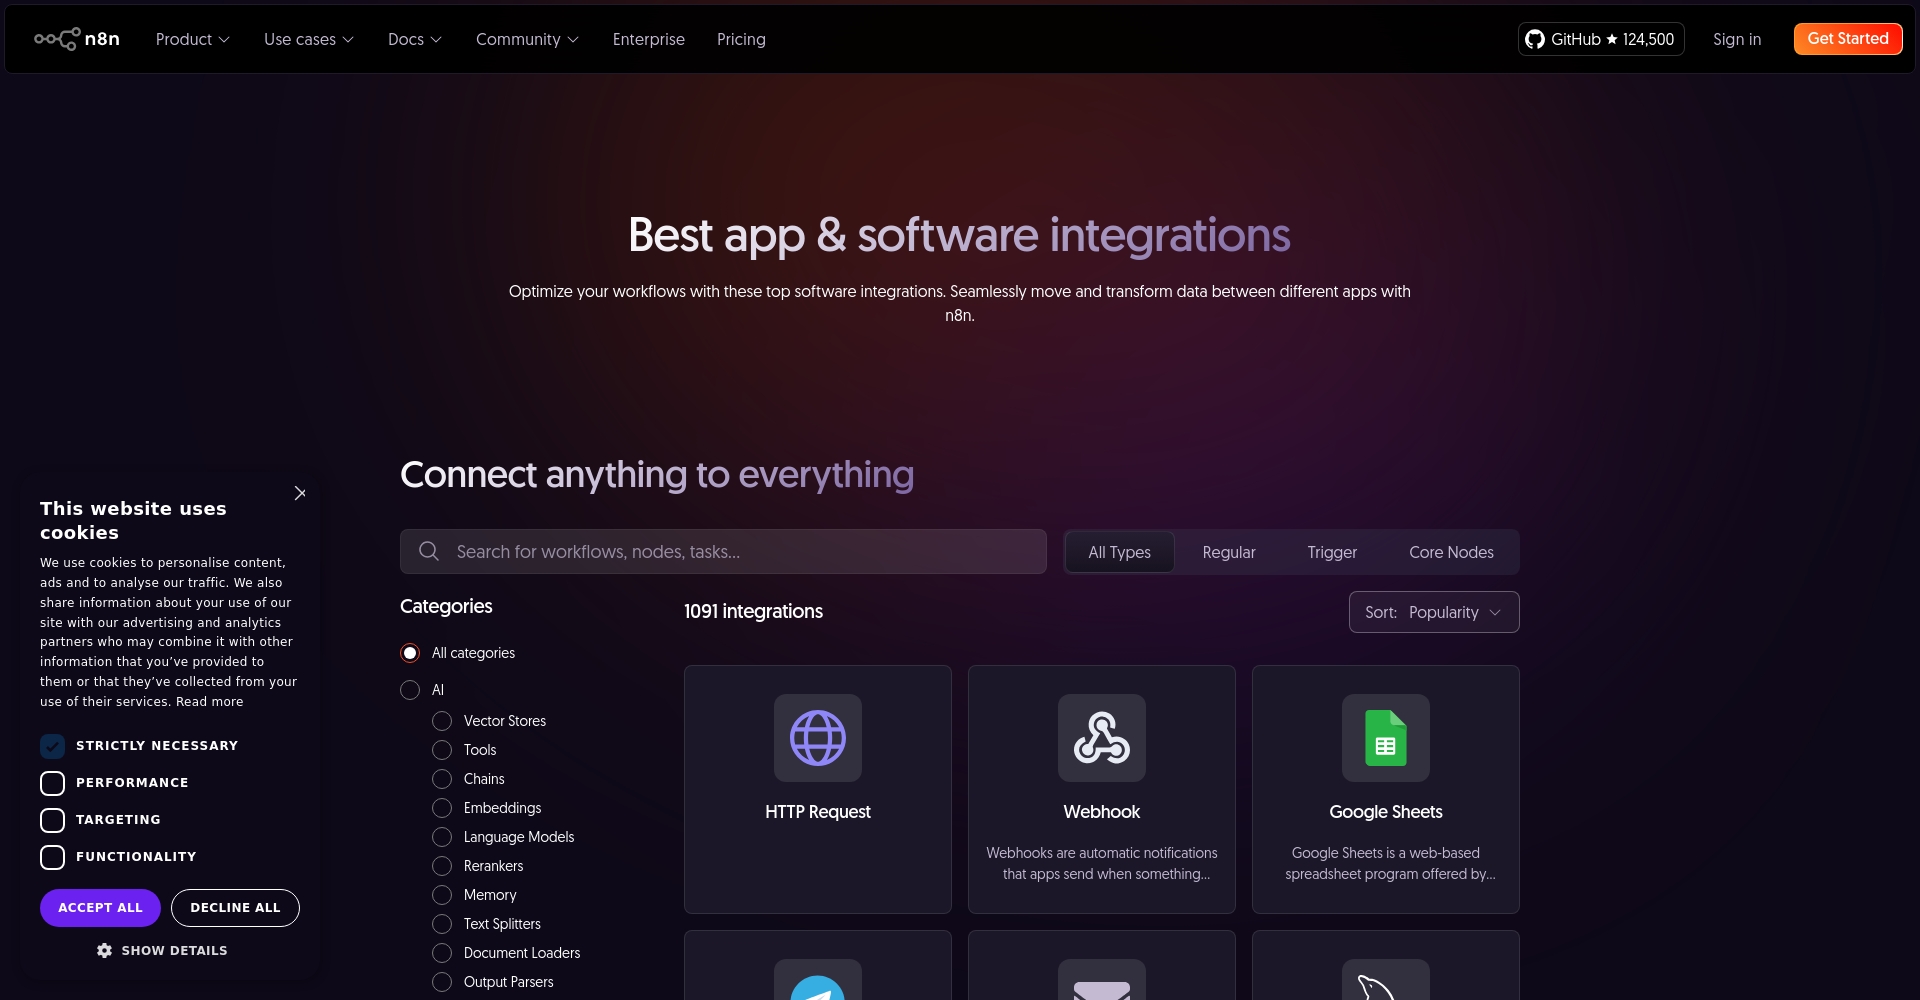Viewport: 1920px width, 1000px height.
Task: Select the All categories radio button
Action: (410, 653)
